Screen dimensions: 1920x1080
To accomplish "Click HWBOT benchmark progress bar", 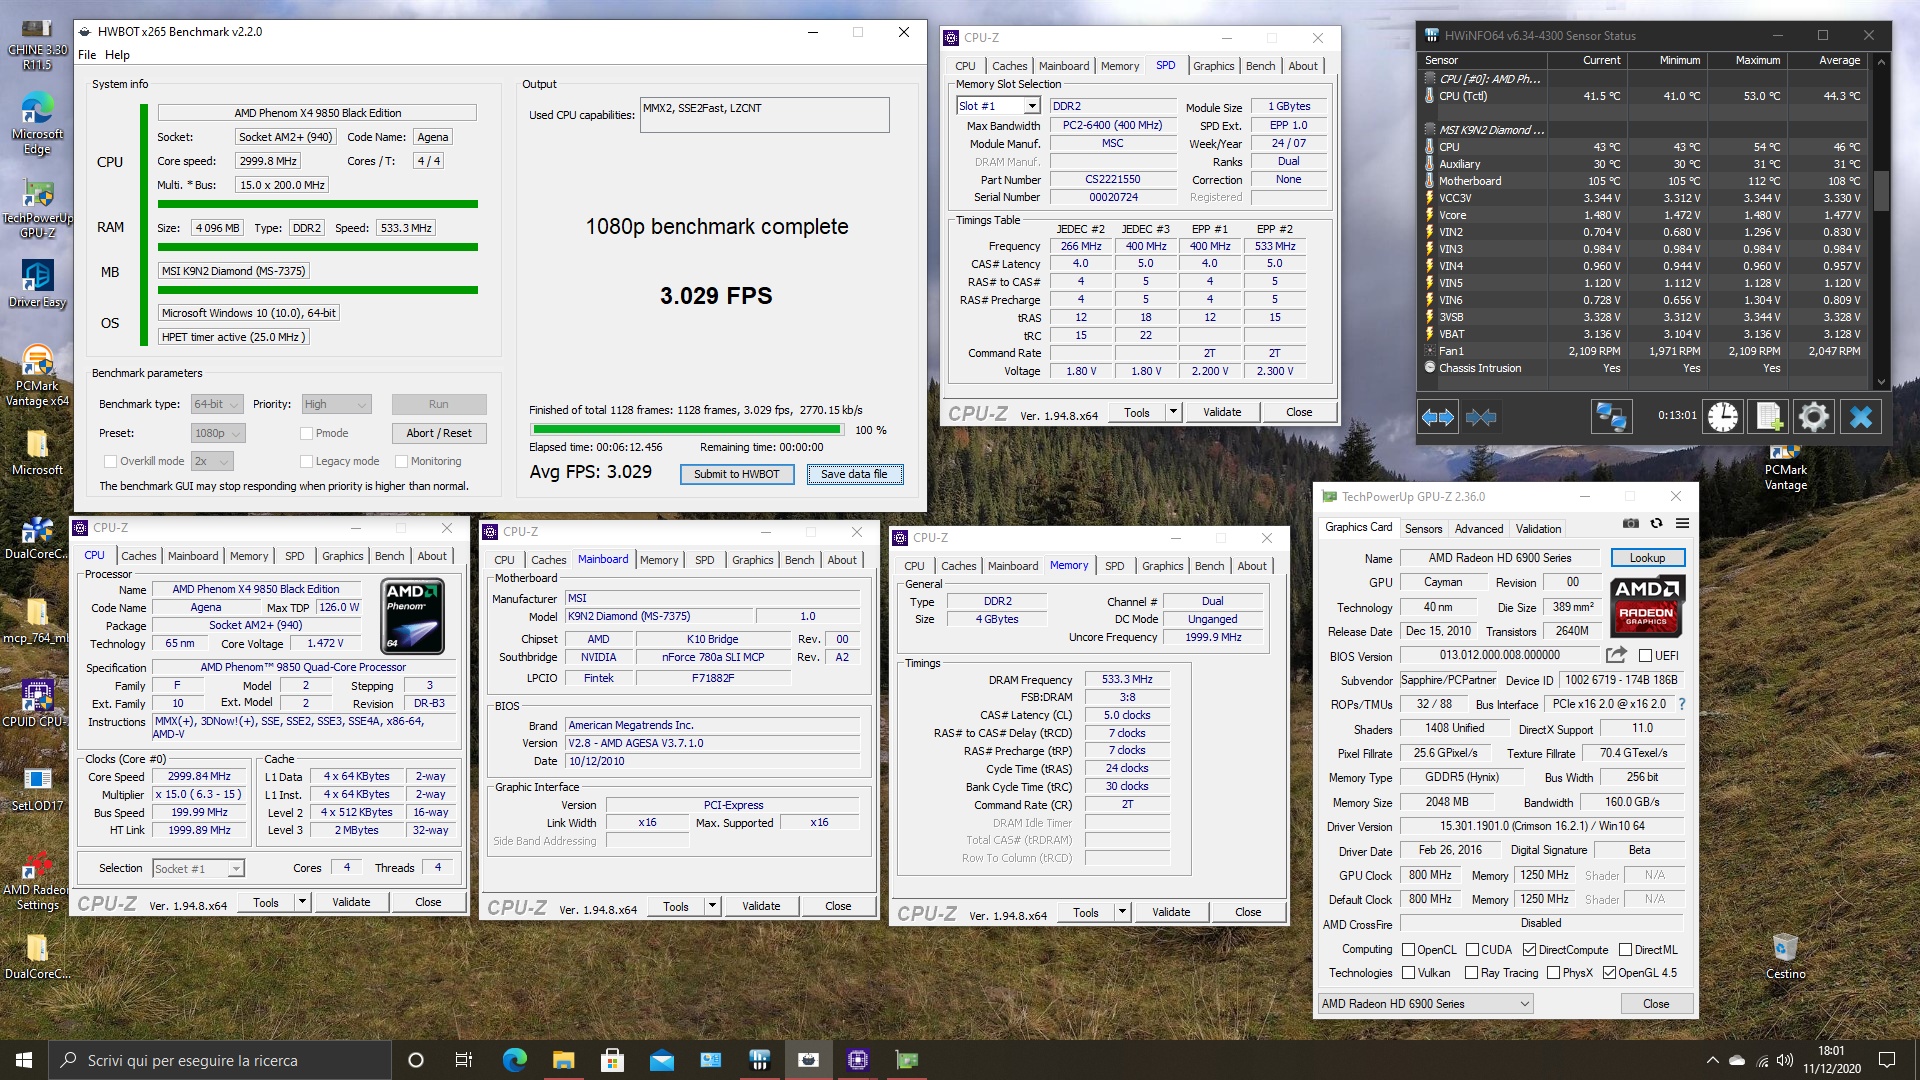I will tap(686, 430).
